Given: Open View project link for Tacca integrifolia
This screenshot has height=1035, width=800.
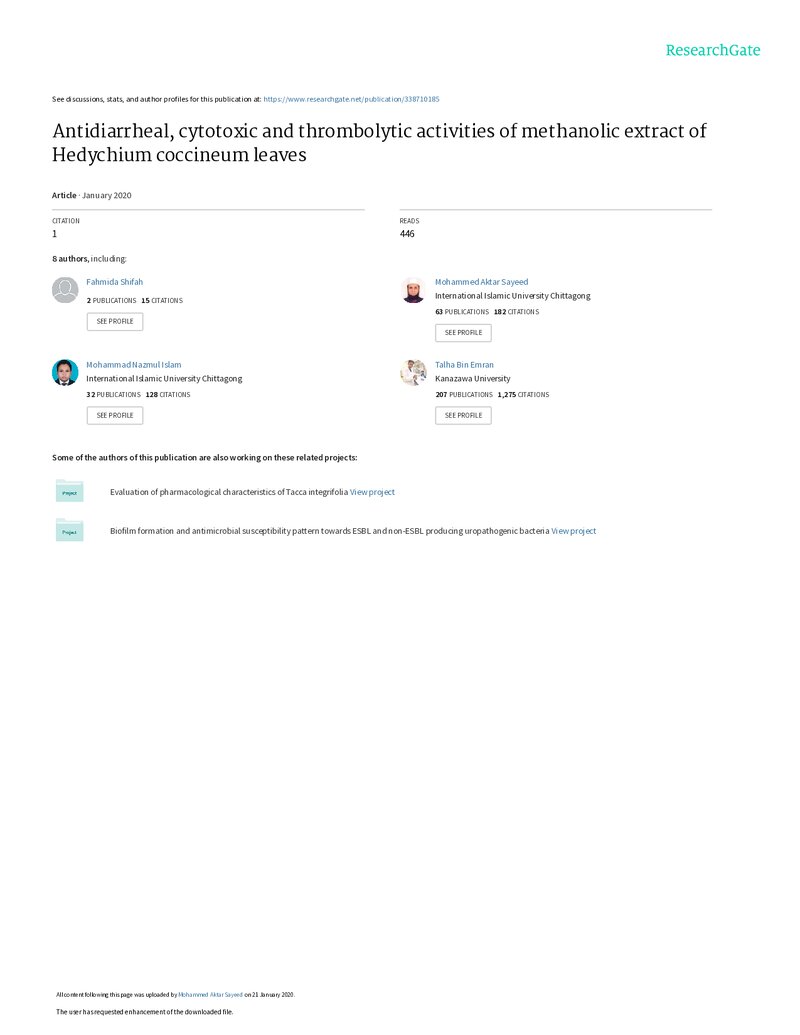Looking at the screenshot, I should point(372,492).
